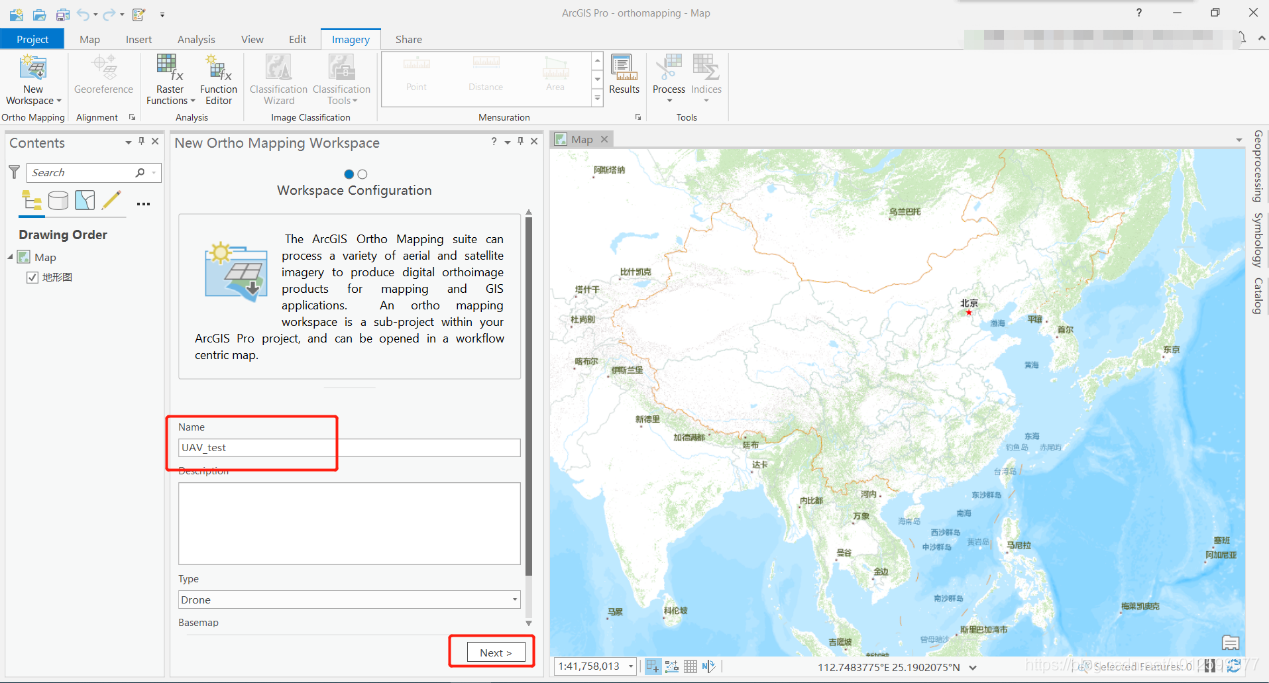Uncheck the 地形图 layer checkbox

32,278
